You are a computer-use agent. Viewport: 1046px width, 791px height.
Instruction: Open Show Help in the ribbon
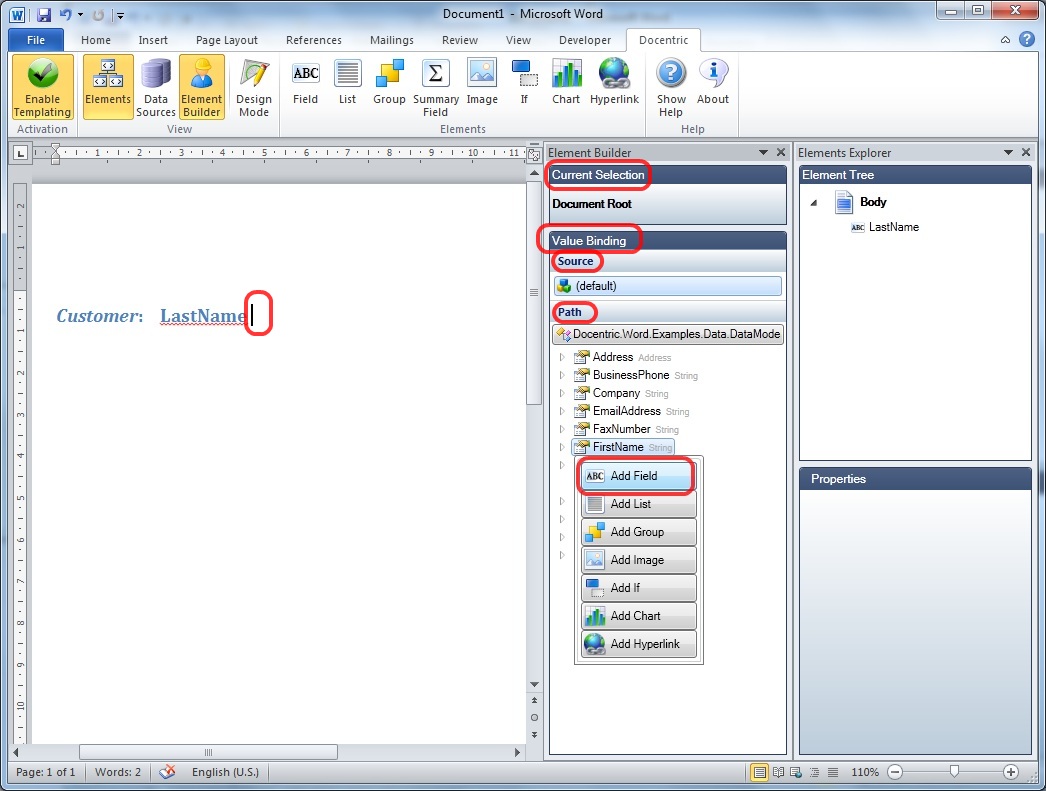click(x=671, y=88)
